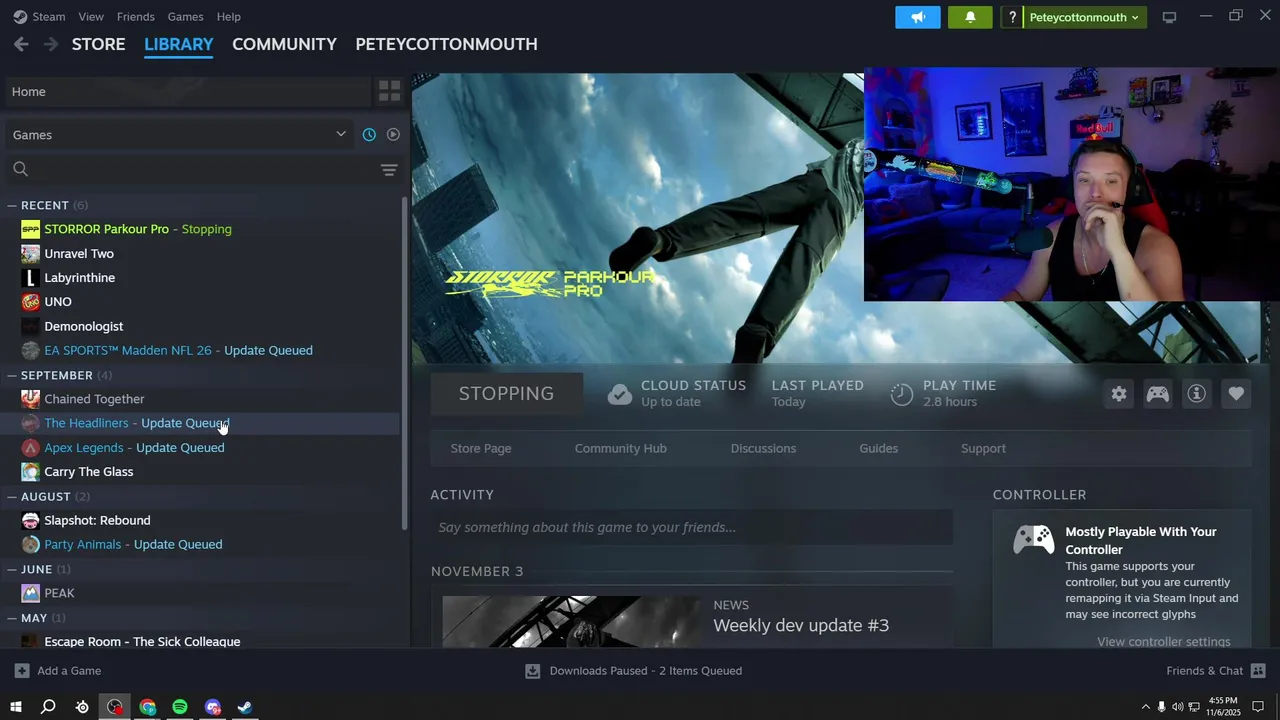Open collections grid view icon
1280x720 pixels.
tap(389, 91)
